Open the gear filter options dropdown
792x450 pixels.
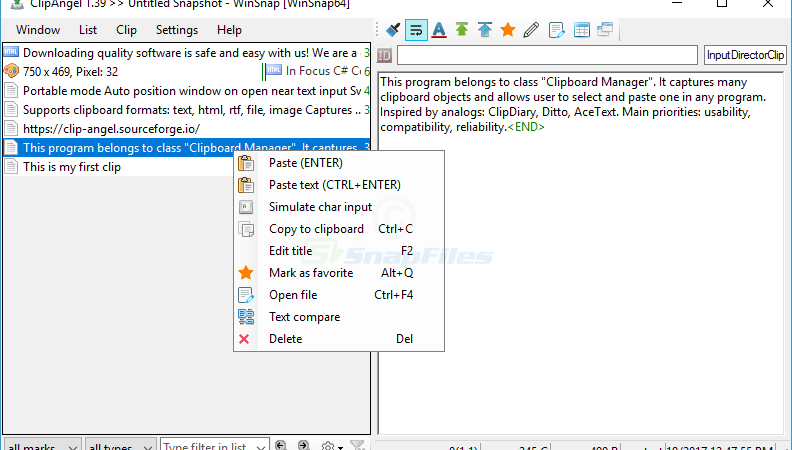332,446
